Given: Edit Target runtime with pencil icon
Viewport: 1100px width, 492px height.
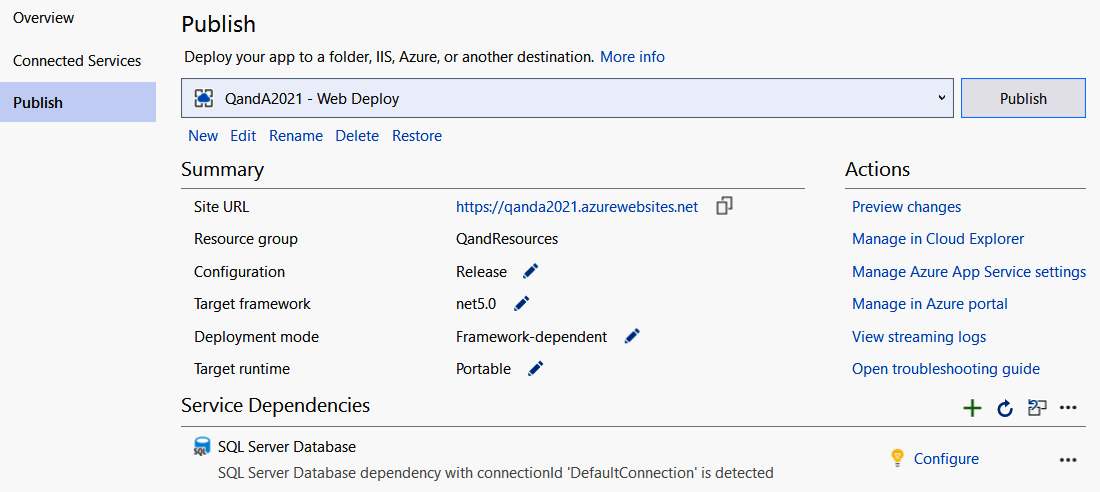Looking at the screenshot, I should click(535, 368).
